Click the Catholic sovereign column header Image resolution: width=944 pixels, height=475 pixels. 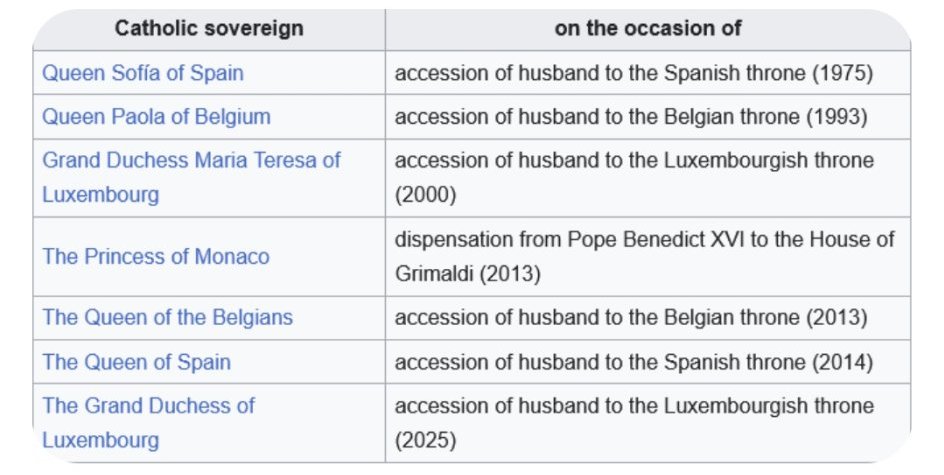click(x=208, y=28)
